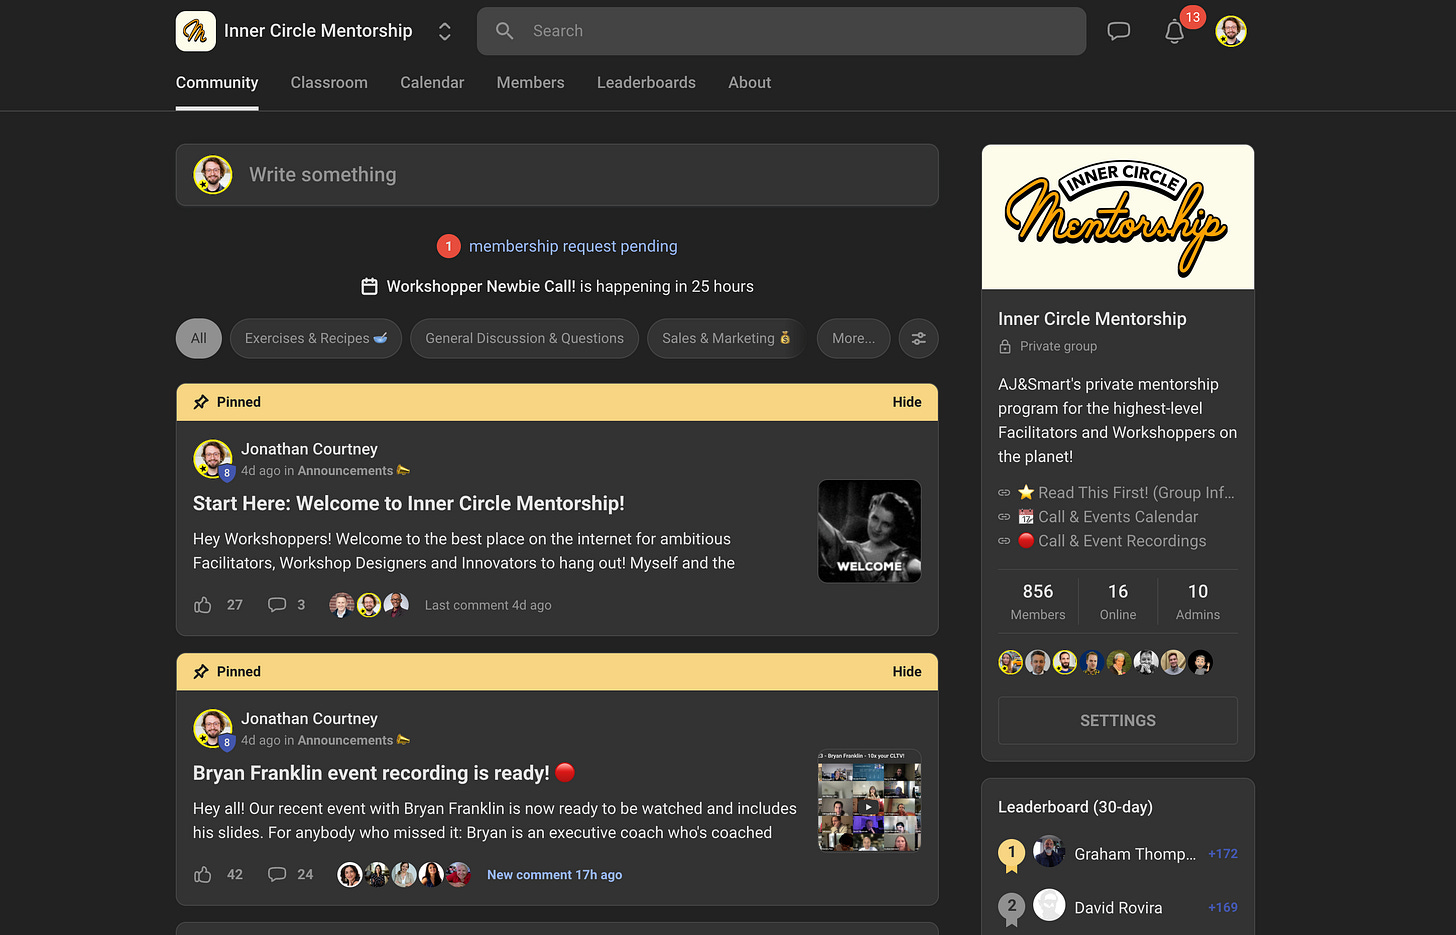Open Jonathan Courtney avatar on Welcome post
1456x935 pixels.
pyautogui.click(x=213, y=459)
